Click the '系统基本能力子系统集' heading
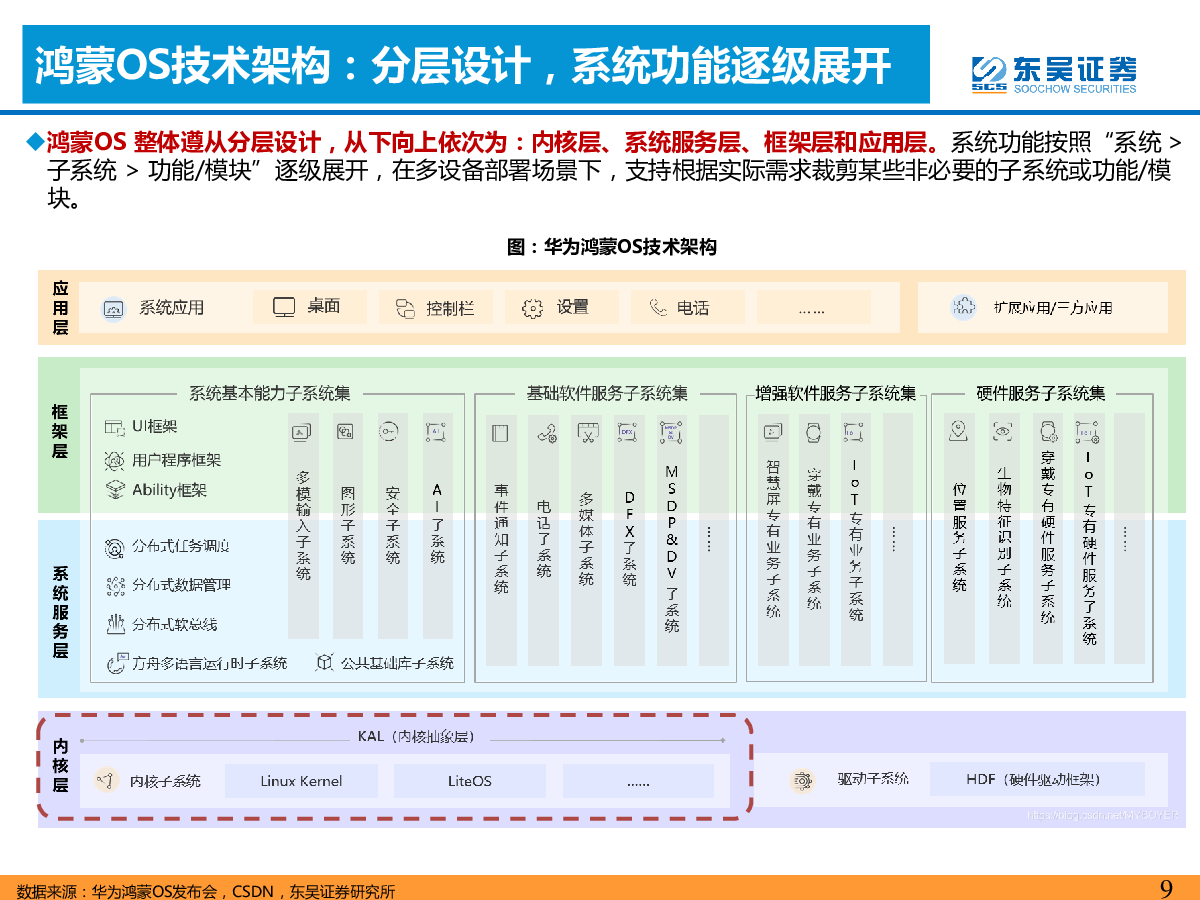Image resolution: width=1200 pixels, height=900 pixels. pos(270,394)
